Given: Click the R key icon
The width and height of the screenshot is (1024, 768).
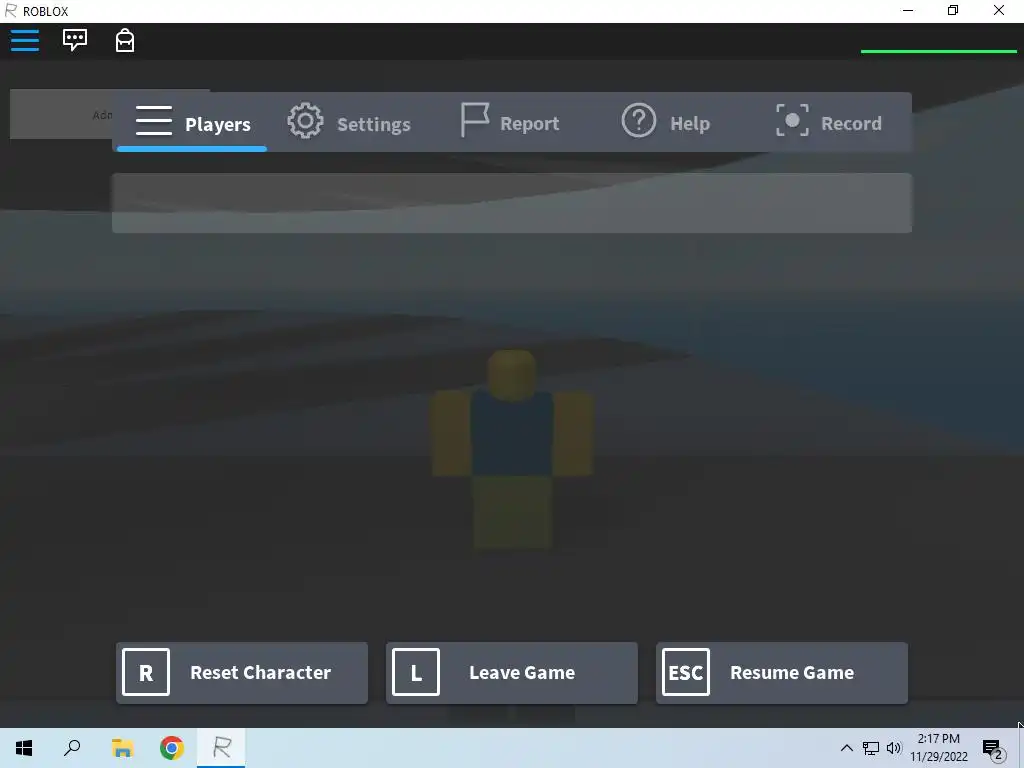Looking at the screenshot, I should coord(146,672).
